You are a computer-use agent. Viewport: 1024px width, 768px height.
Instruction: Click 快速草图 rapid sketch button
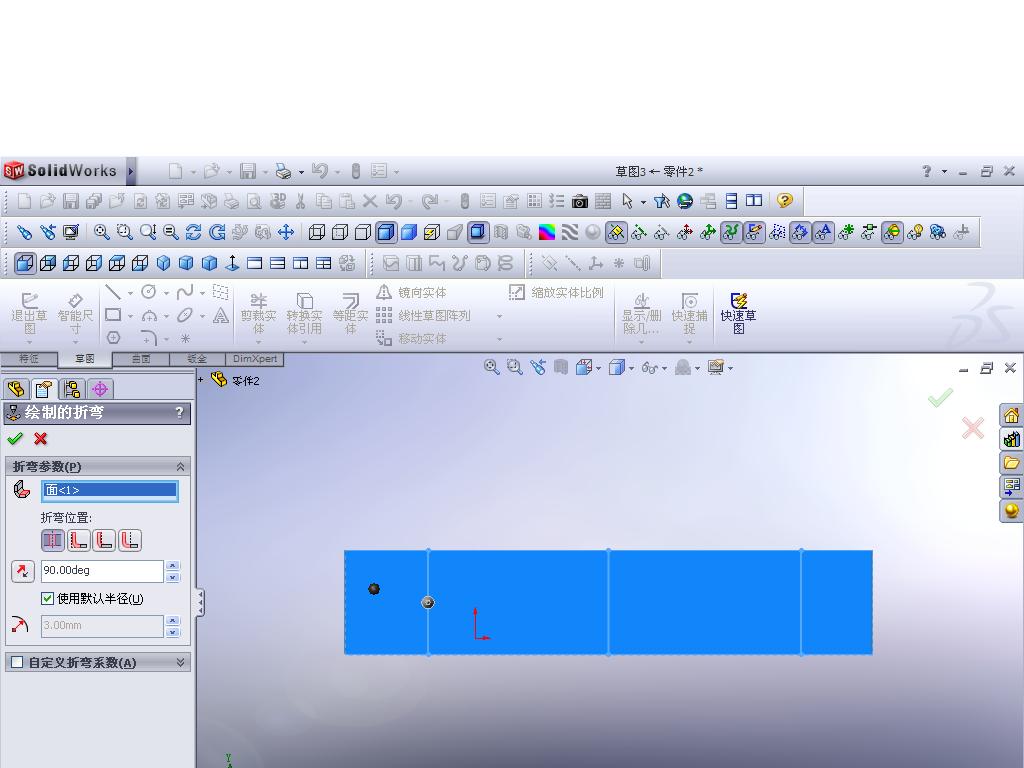pos(739,313)
